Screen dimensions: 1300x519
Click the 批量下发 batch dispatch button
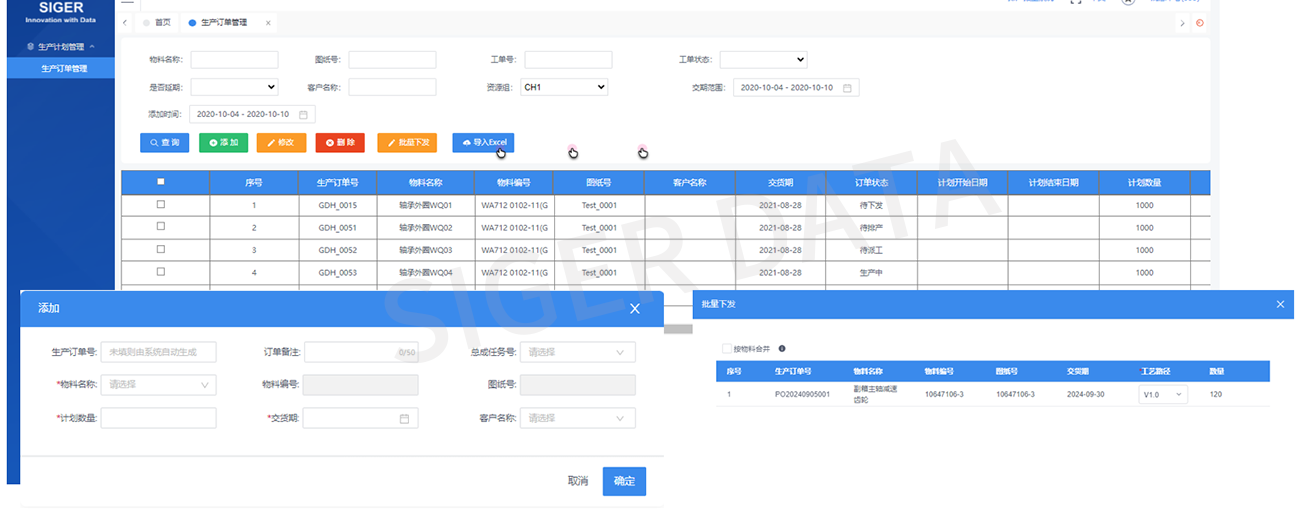click(407, 143)
